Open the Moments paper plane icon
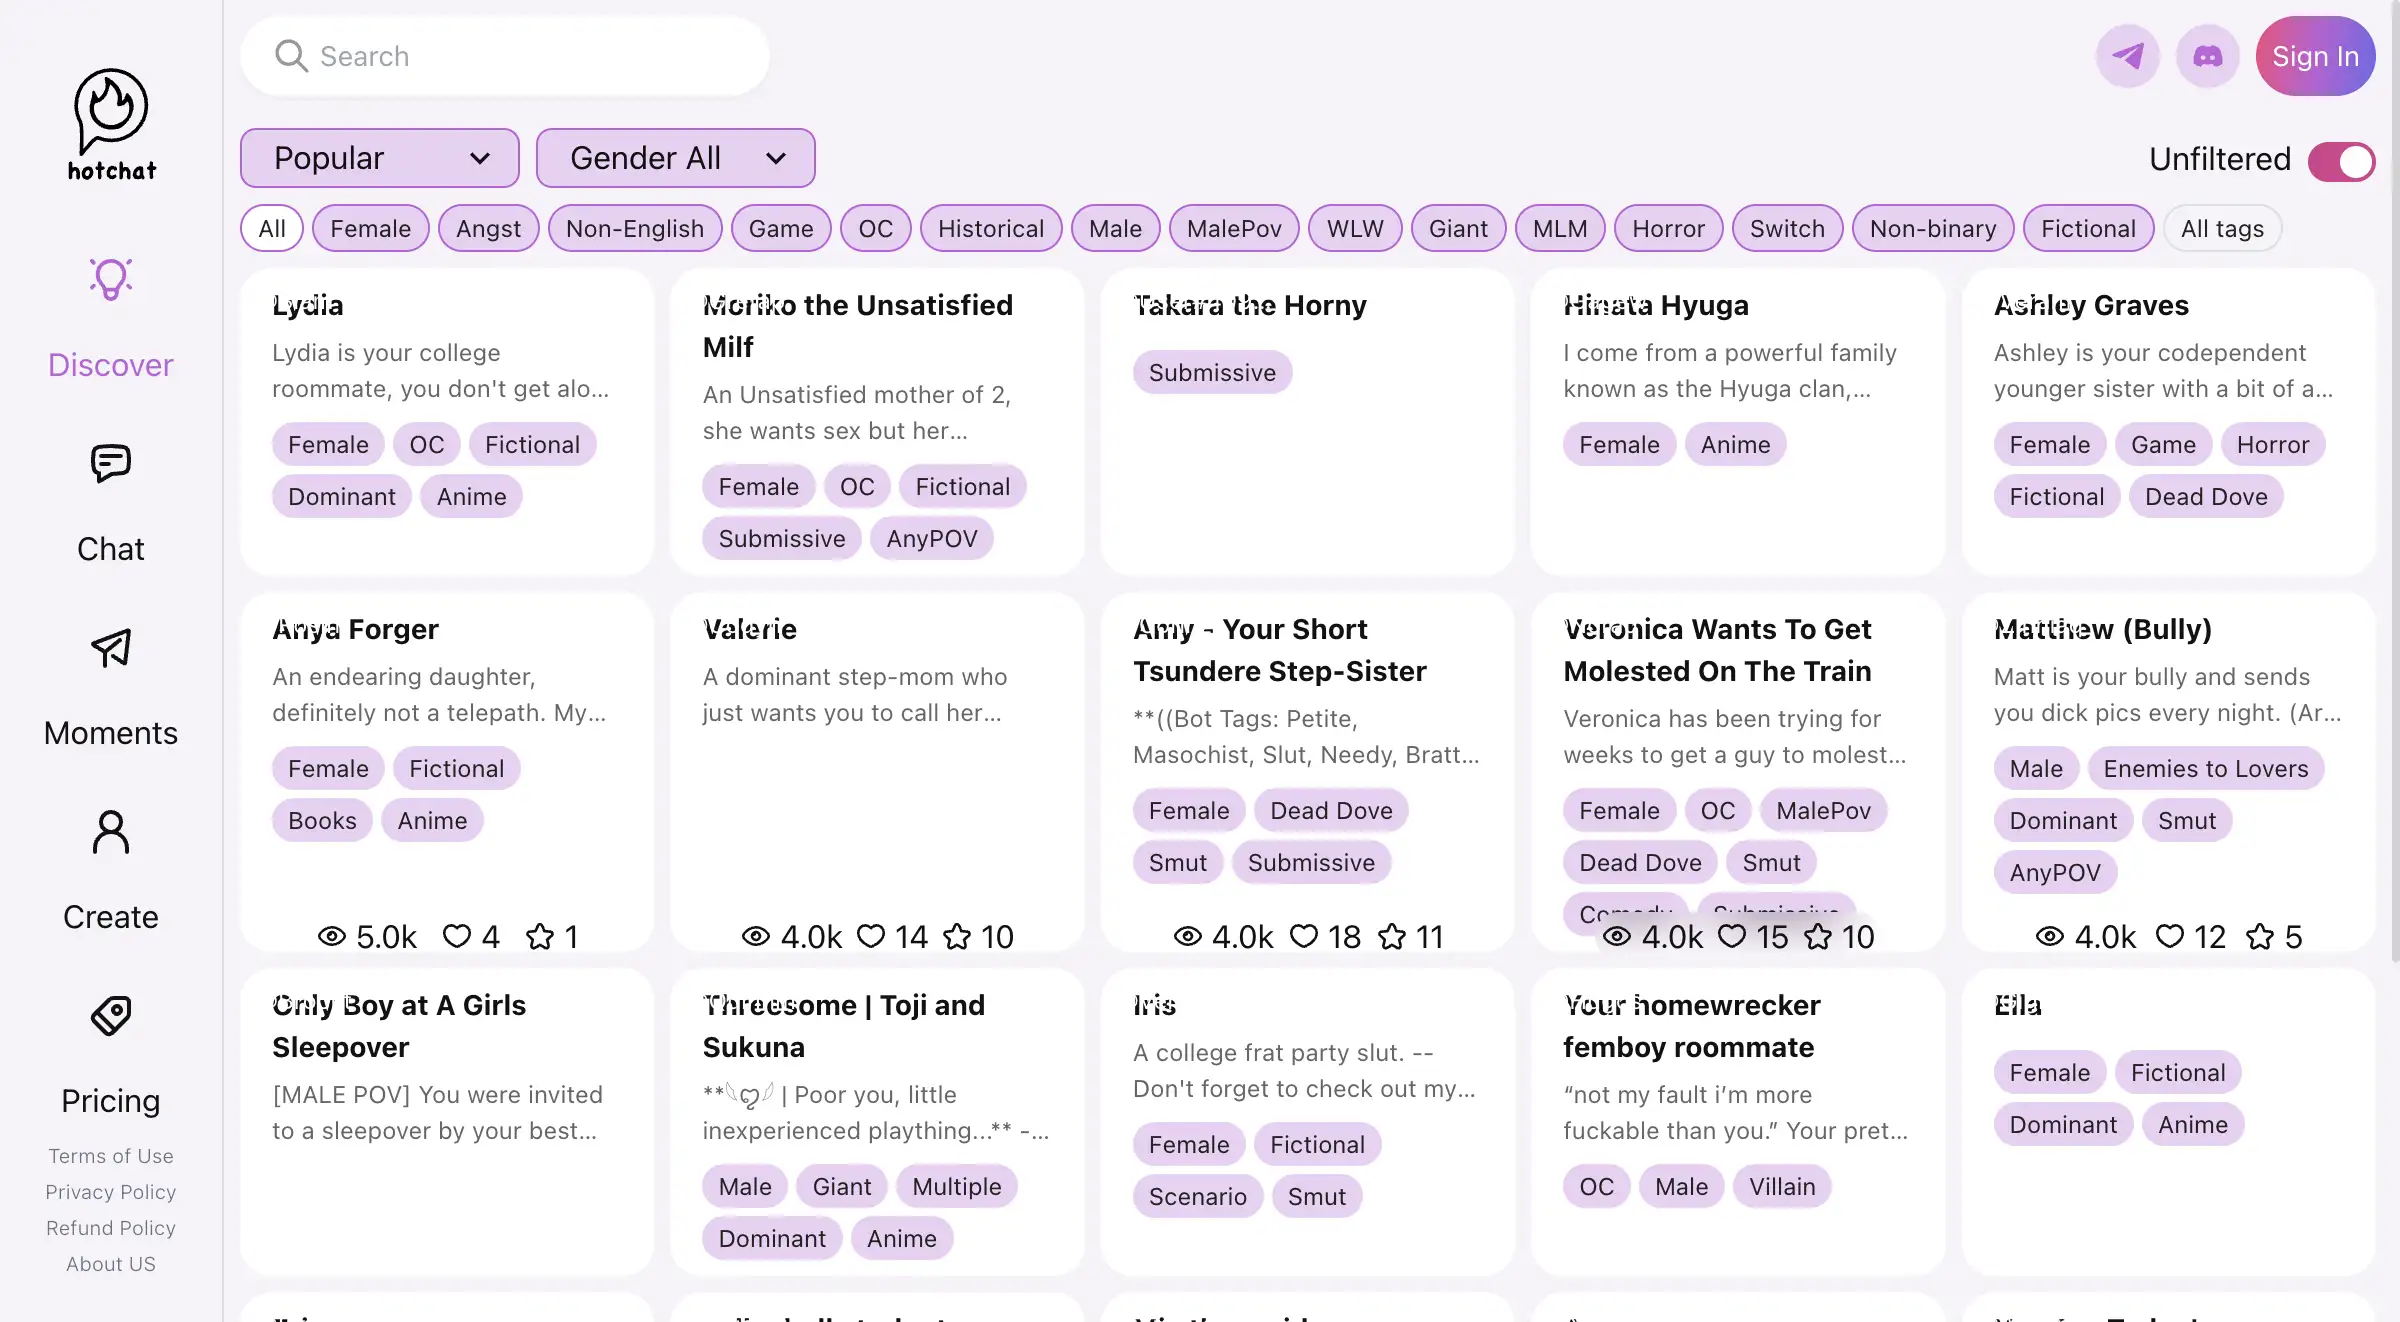 pyautogui.click(x=111, y=648)
